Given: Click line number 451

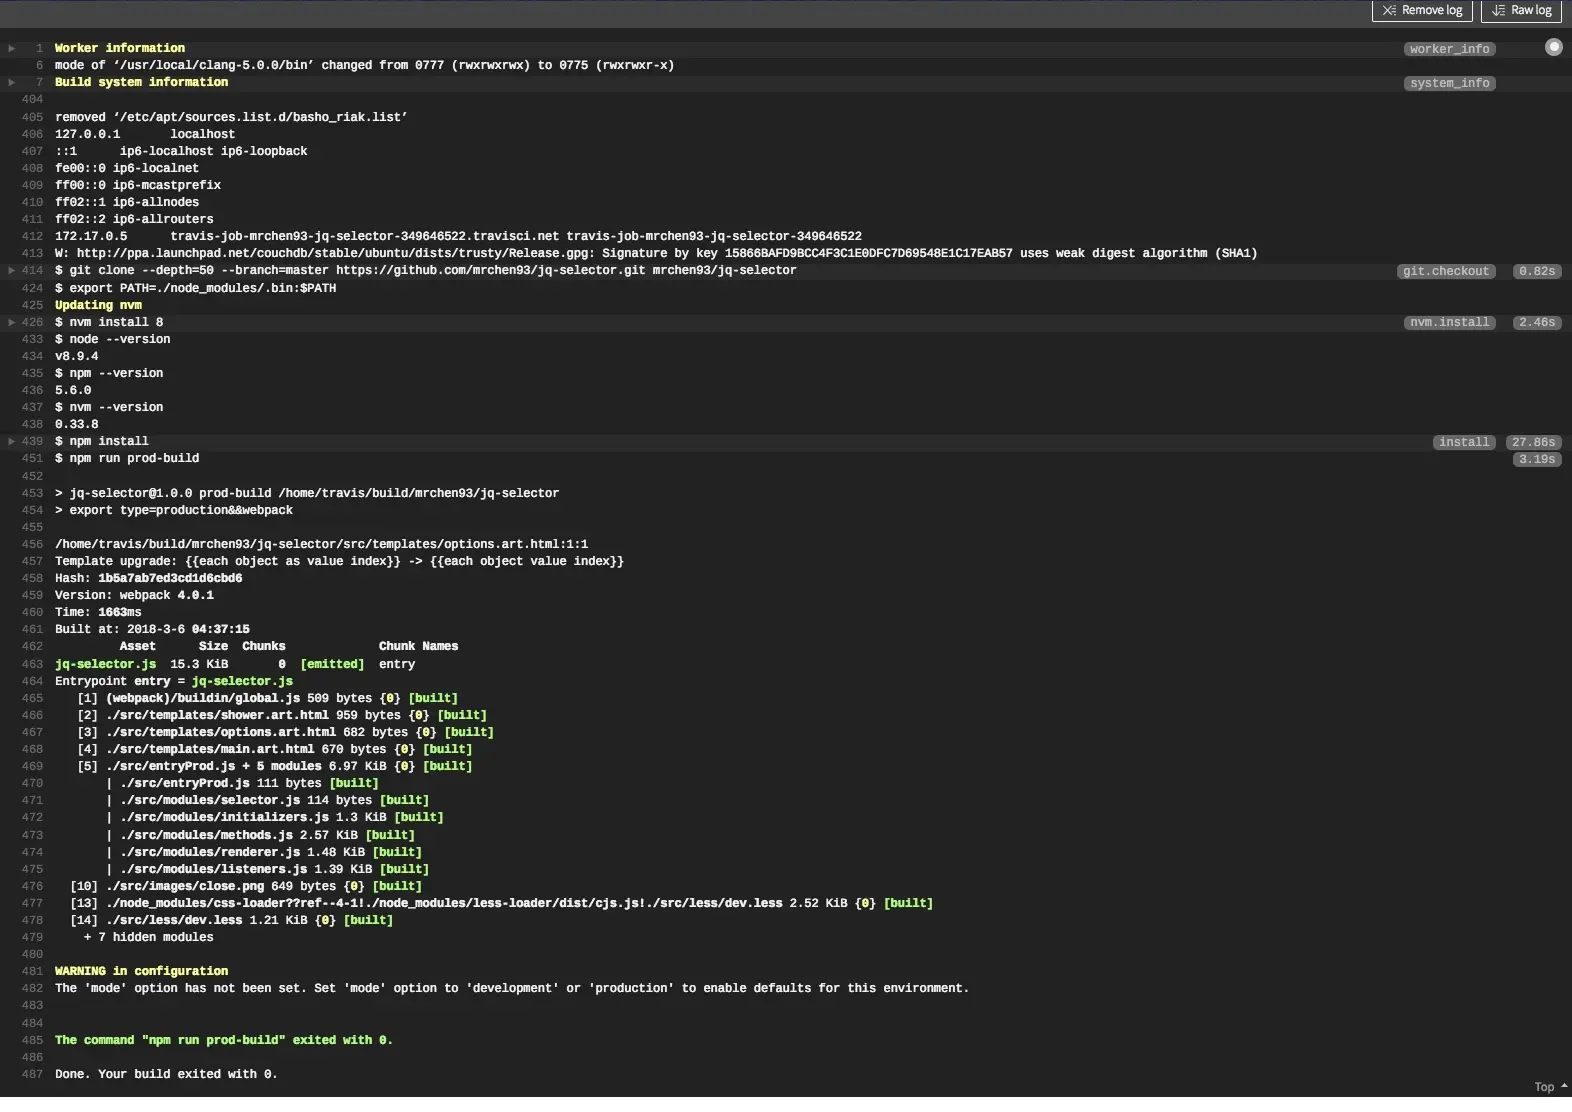Looking at the screenshot, I should 32,458.
